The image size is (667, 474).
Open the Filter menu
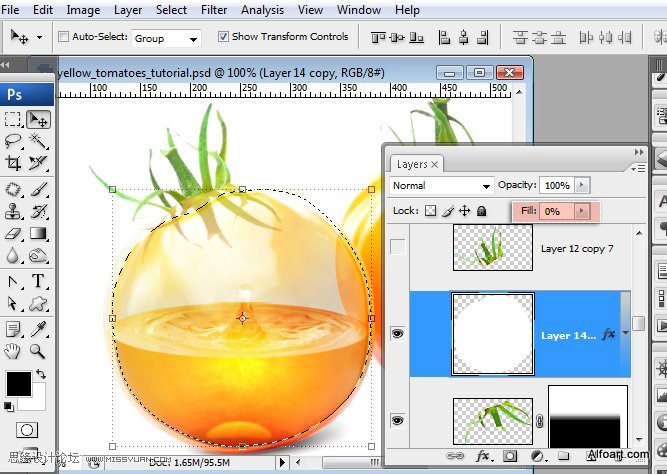tap(214, 10)
